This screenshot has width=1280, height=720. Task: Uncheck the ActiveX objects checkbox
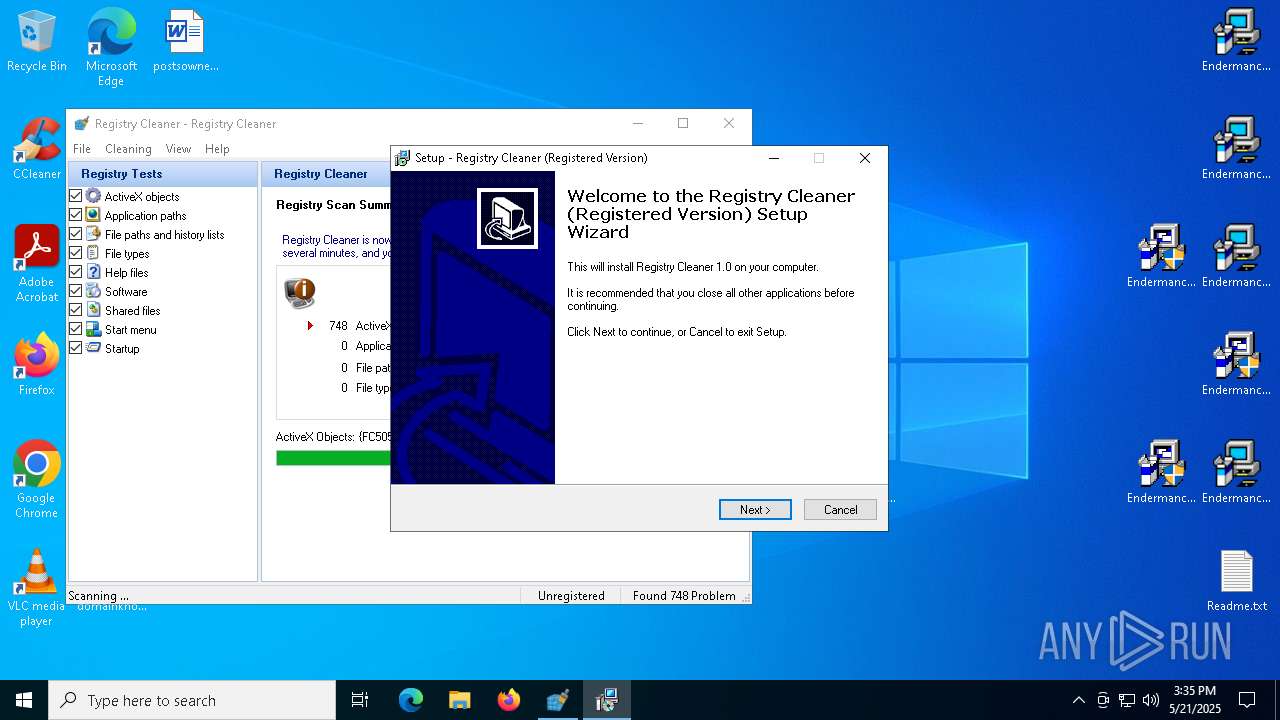(x=75, y=196)
